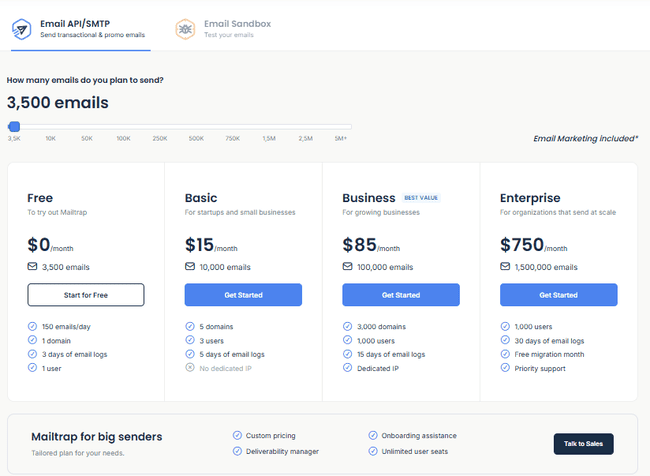Set slider to the 100K mark

click(124, 138)
